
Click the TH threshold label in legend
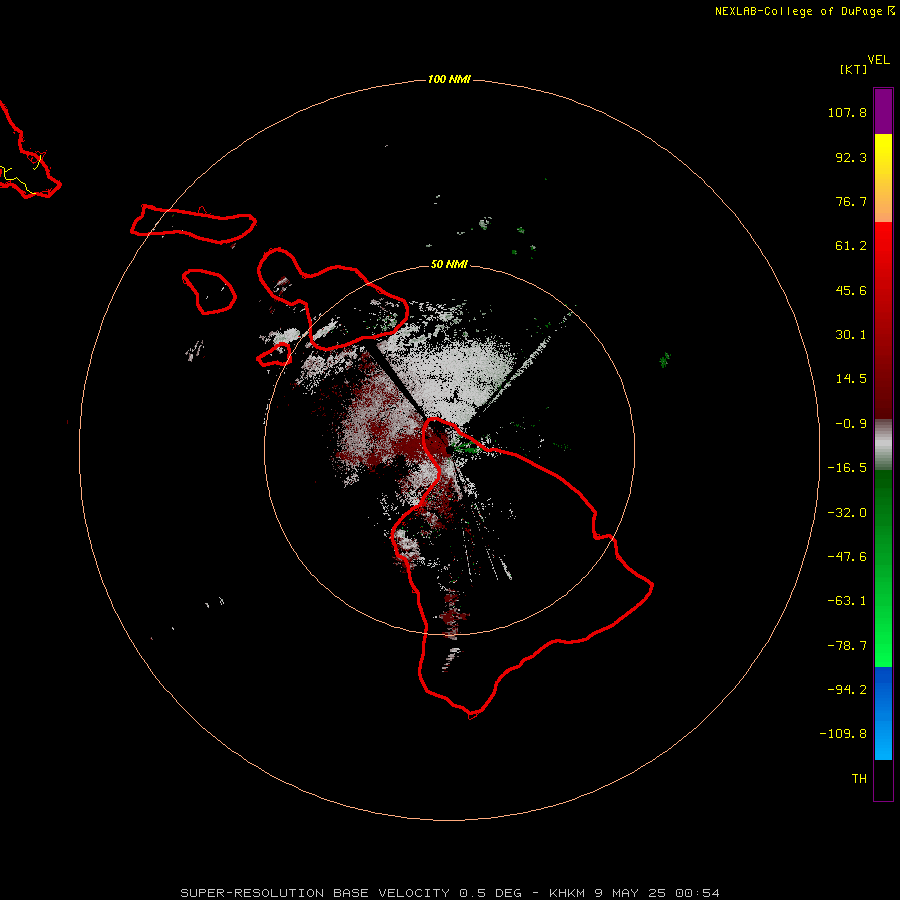[x=859, y=778]
